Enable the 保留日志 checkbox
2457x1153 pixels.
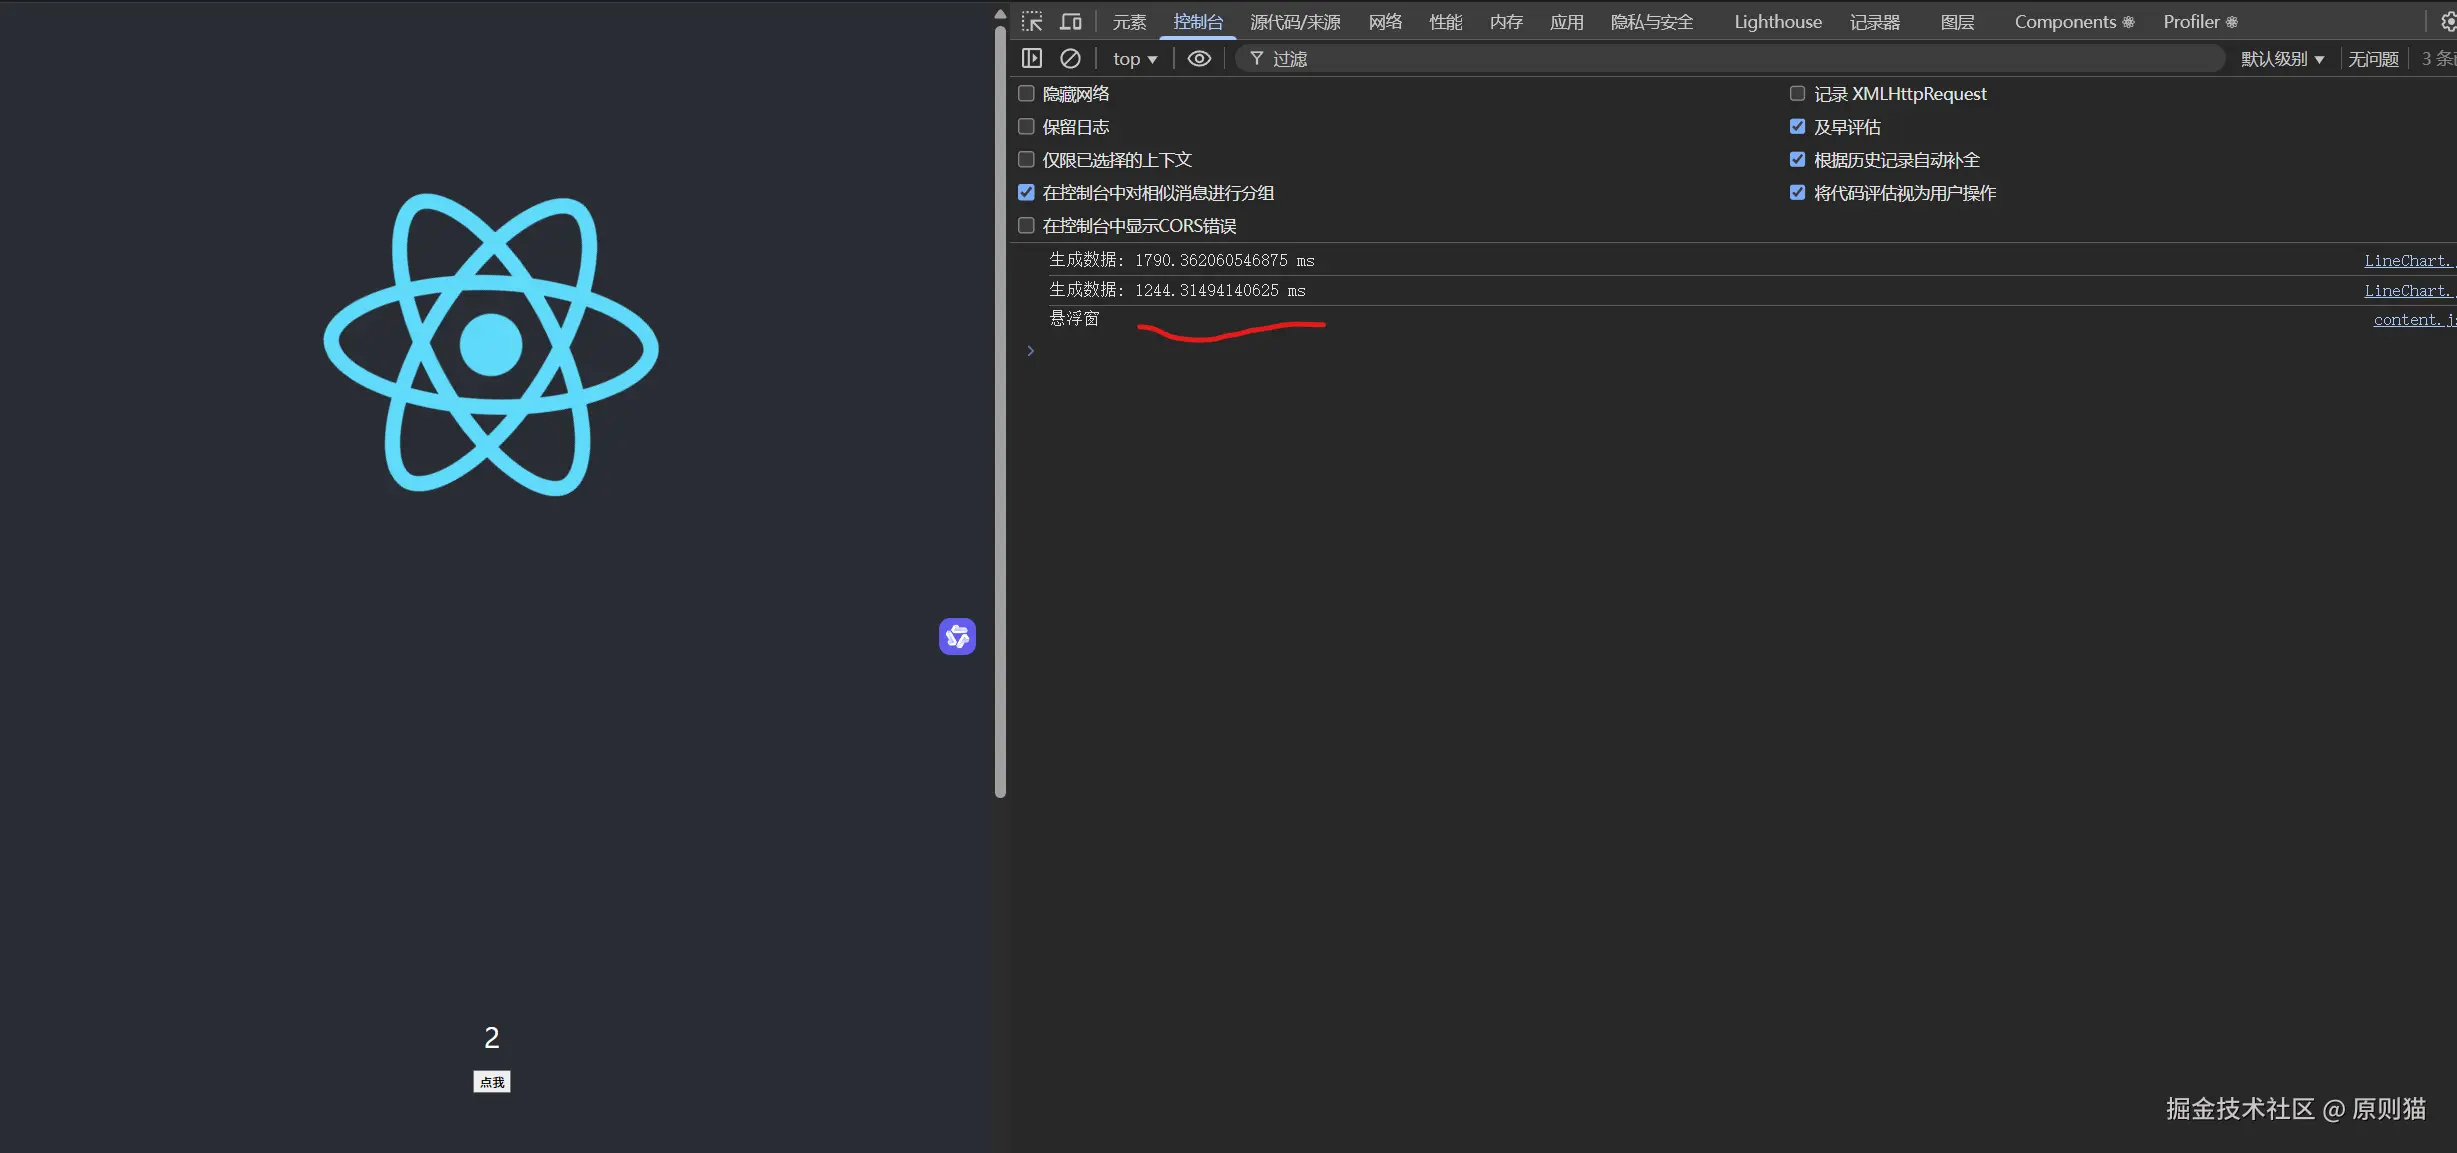[x=1026, y=127]
